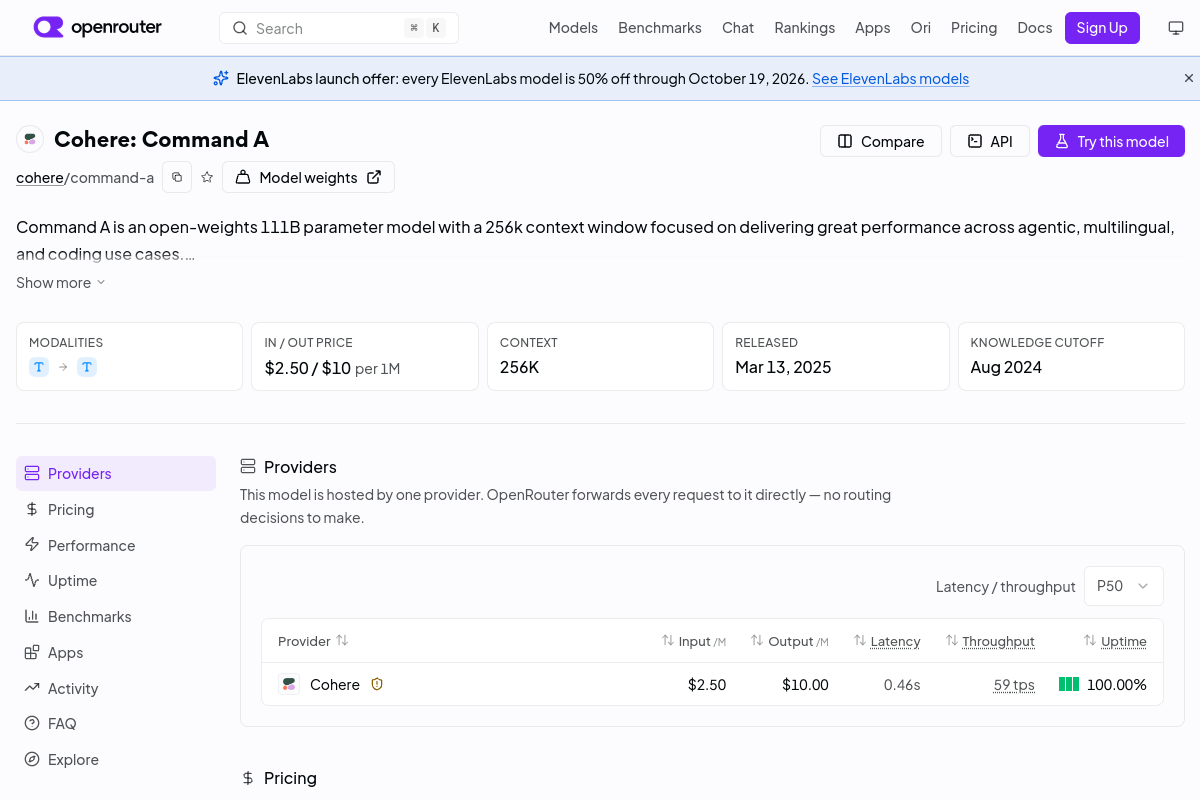This screenshot has width=1200, height=800.
Task: Select the Providers sidebar tab
Action: pos(116,474)
